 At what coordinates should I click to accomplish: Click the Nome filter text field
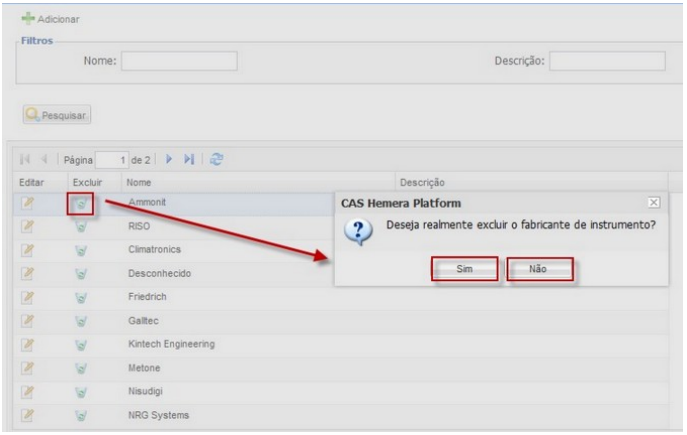point(179,62)
